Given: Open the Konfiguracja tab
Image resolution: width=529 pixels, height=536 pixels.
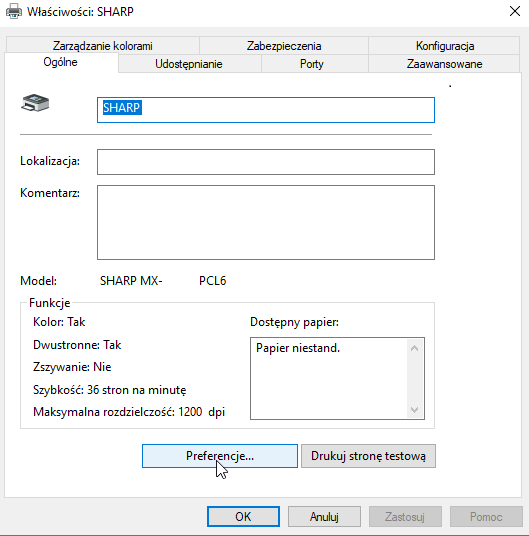Looking at the screenshot, I should click(x=445, y=45).
